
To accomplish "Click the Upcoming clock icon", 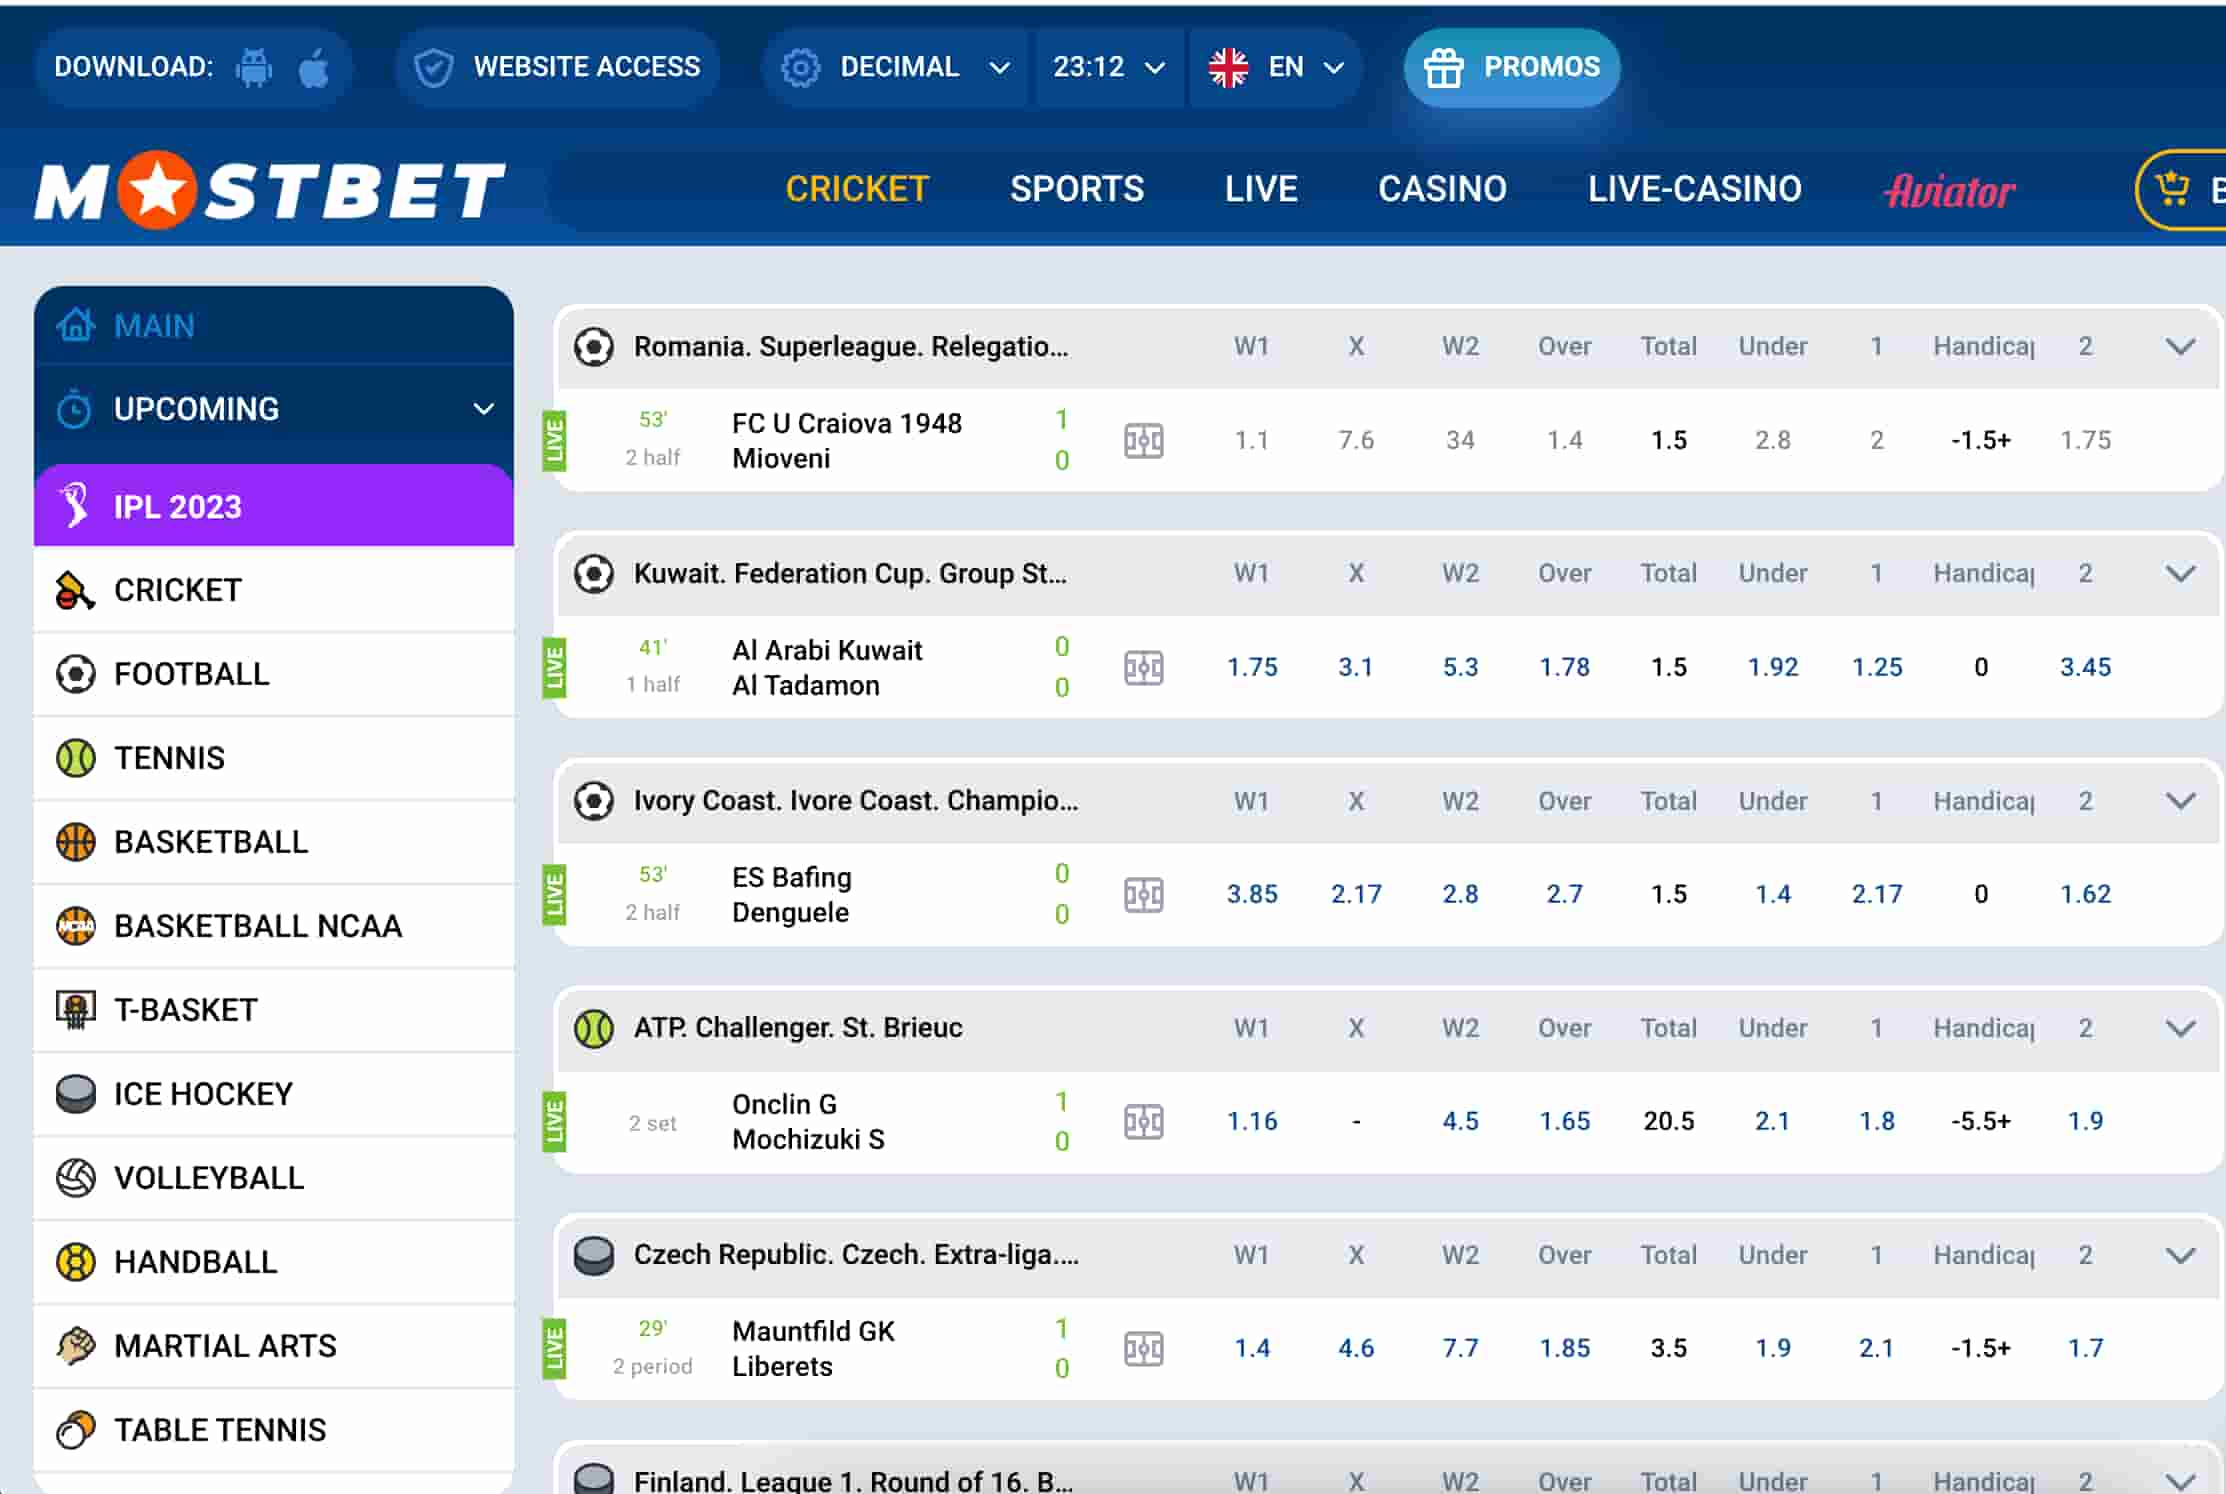I will click(x=75, y=409).
